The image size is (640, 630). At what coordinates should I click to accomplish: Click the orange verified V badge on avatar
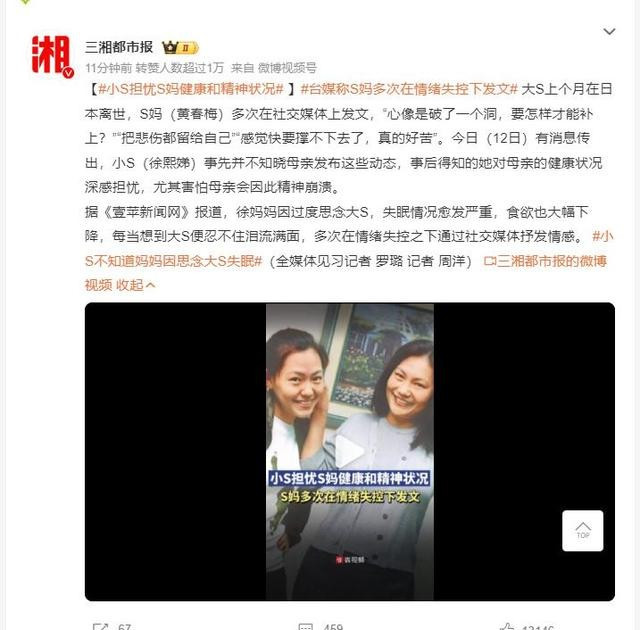(68, 73)
